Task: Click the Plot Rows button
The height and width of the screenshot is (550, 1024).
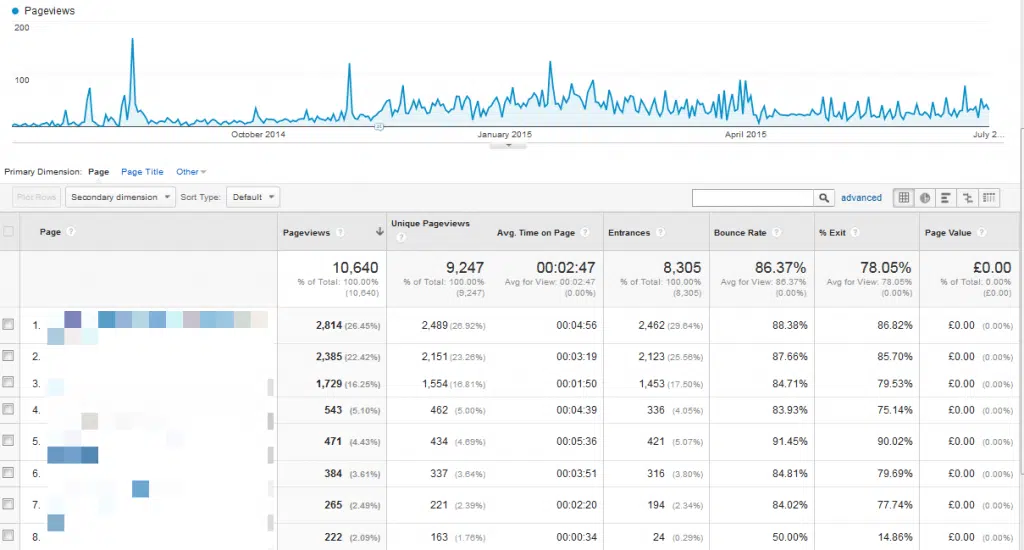Action: 36,197
